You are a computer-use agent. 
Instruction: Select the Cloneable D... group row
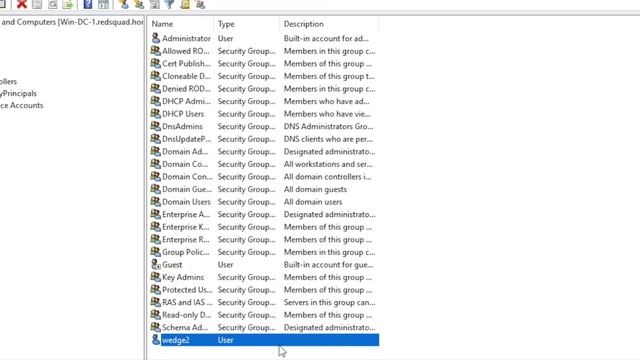point(264,76)
